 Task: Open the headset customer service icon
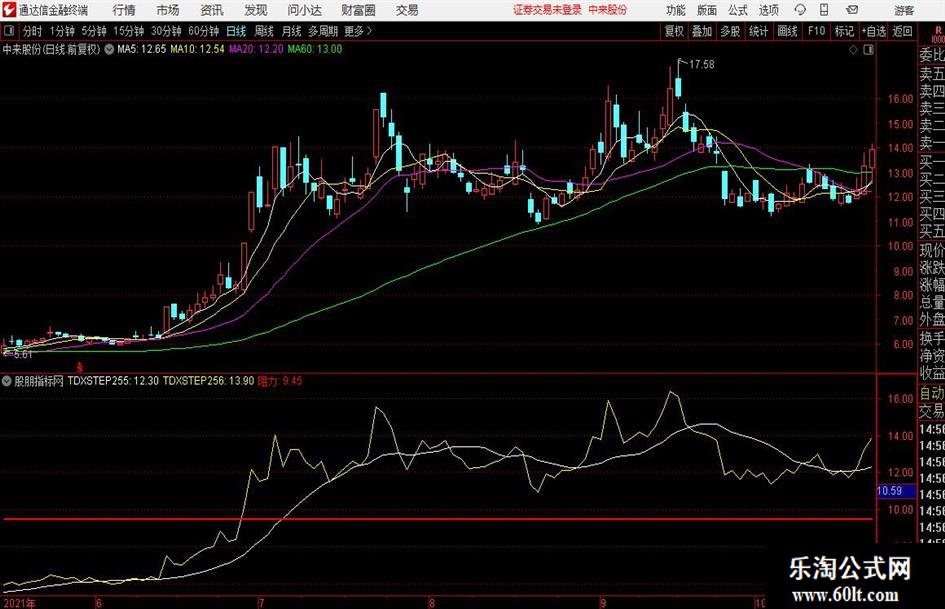click(x=800, y=10)
